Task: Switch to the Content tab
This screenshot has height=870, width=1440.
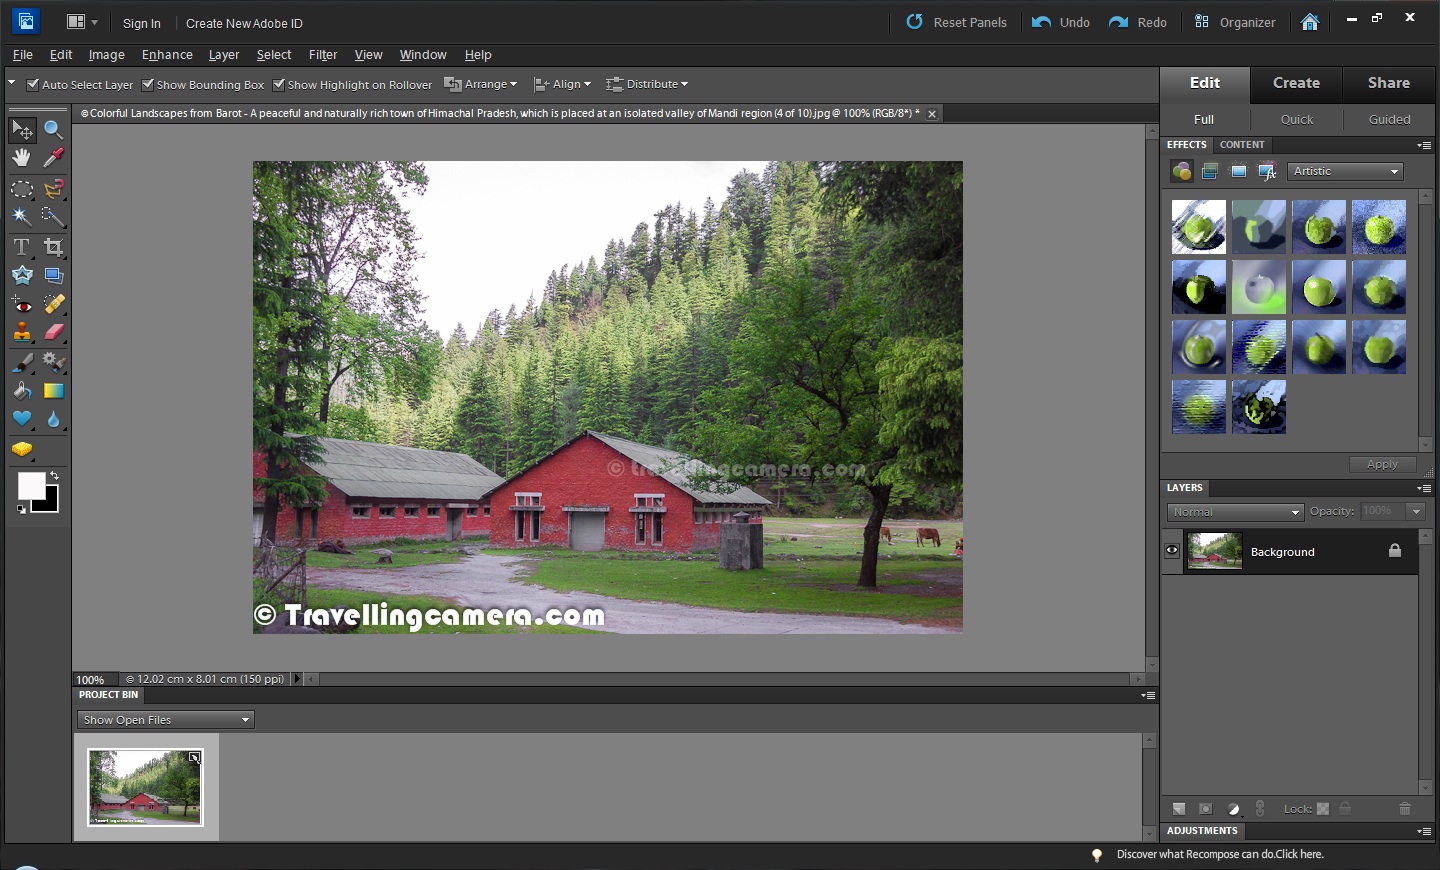Action: [1242, 145]
